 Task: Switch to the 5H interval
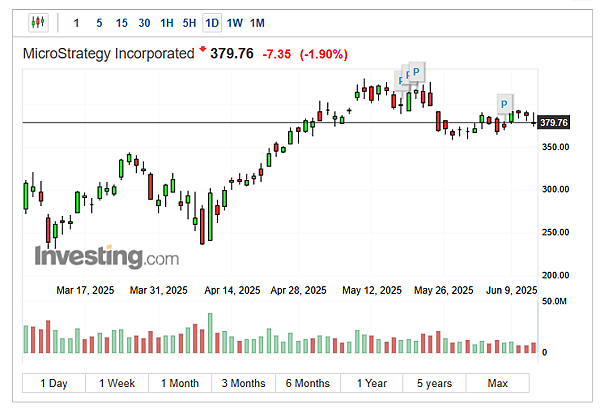pos(189,23)
